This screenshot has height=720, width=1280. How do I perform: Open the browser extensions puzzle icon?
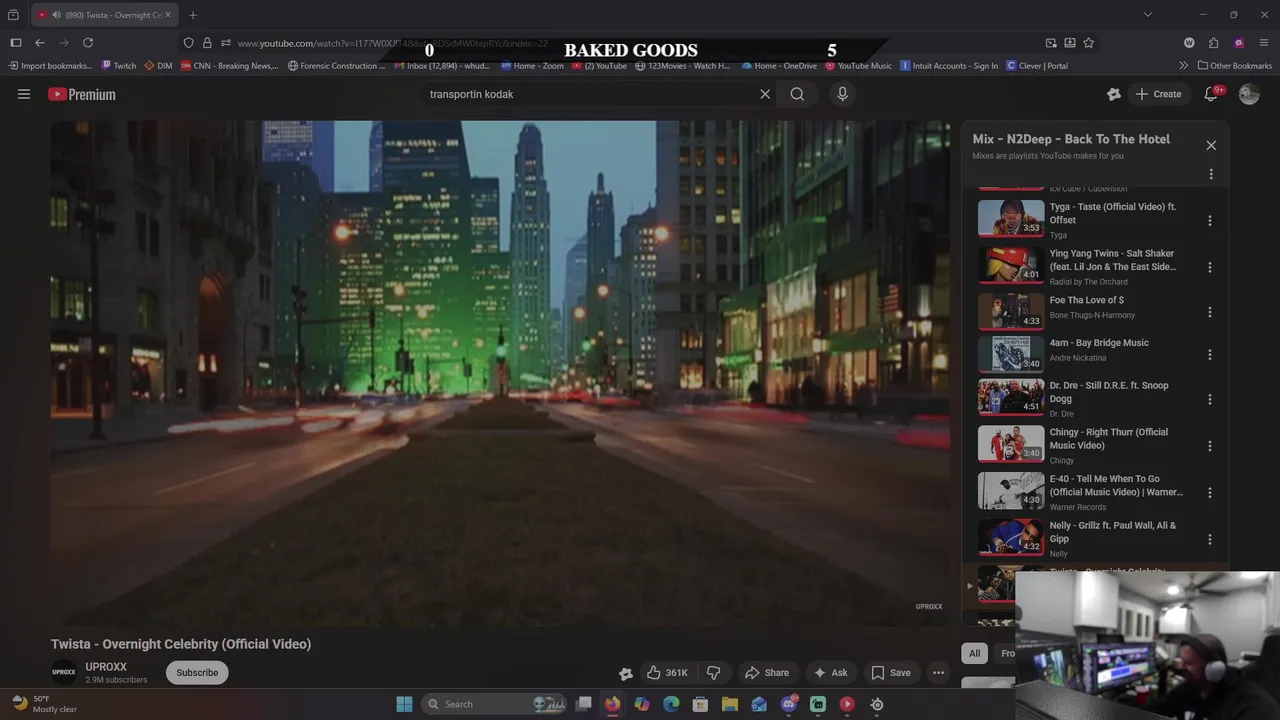pyautogui.click(x=1213, y=43)
